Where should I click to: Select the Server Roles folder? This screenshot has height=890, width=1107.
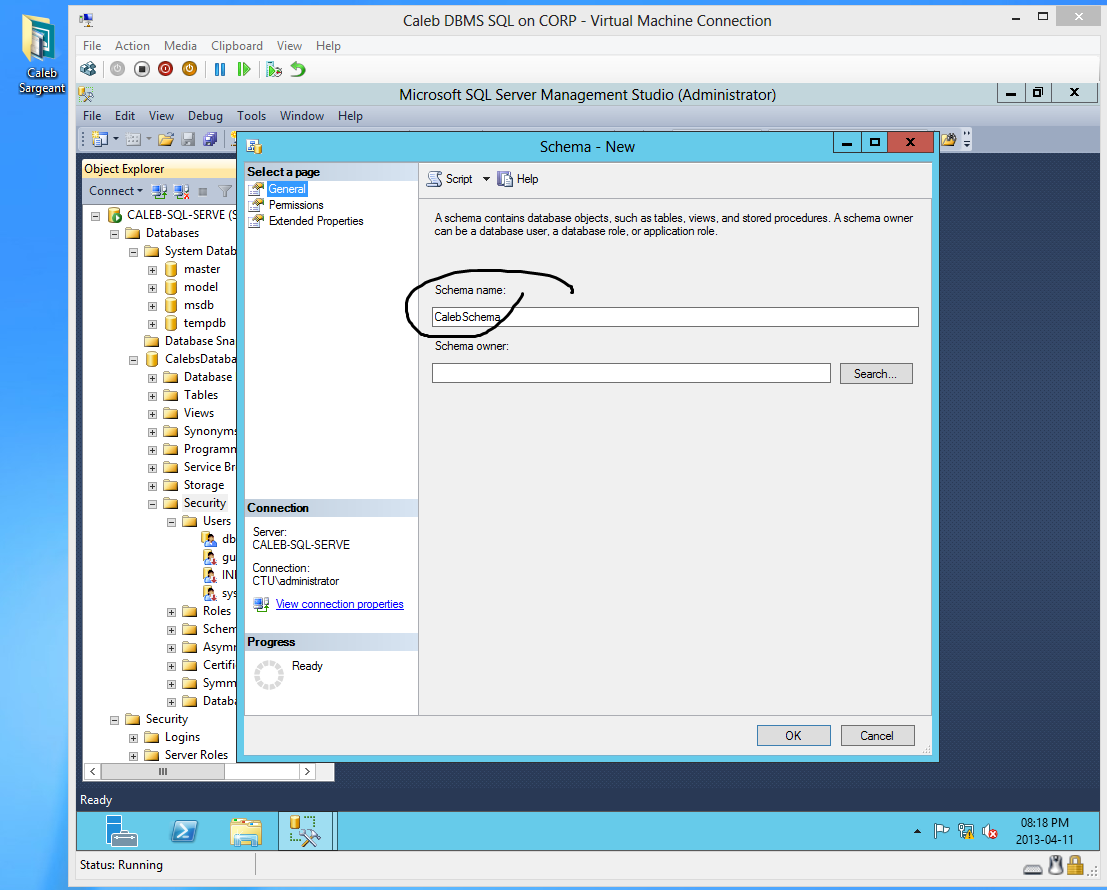(x=196, y=754)
